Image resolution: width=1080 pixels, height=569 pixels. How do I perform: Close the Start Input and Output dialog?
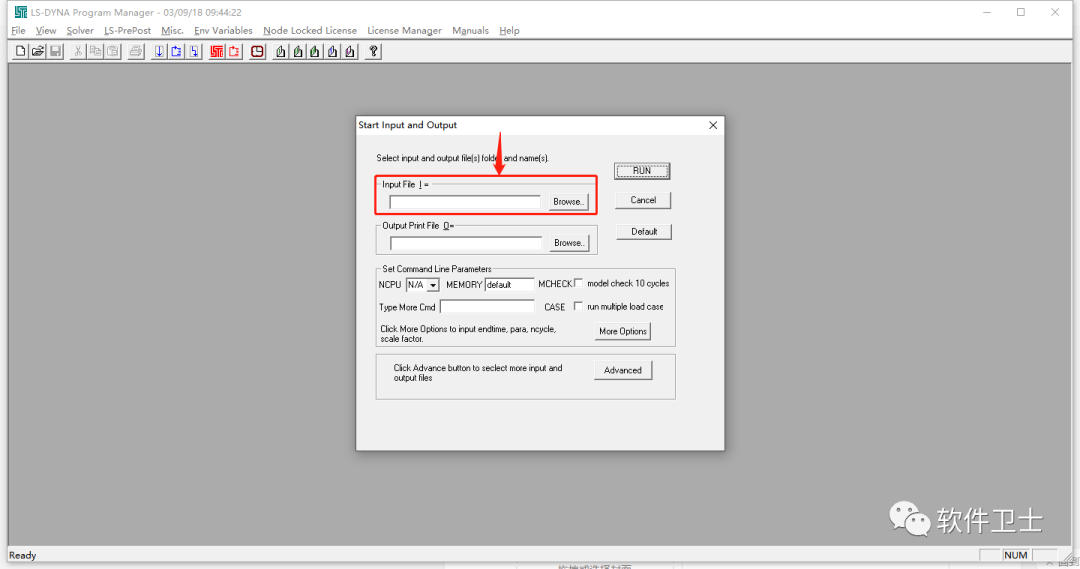coord(713,125)
